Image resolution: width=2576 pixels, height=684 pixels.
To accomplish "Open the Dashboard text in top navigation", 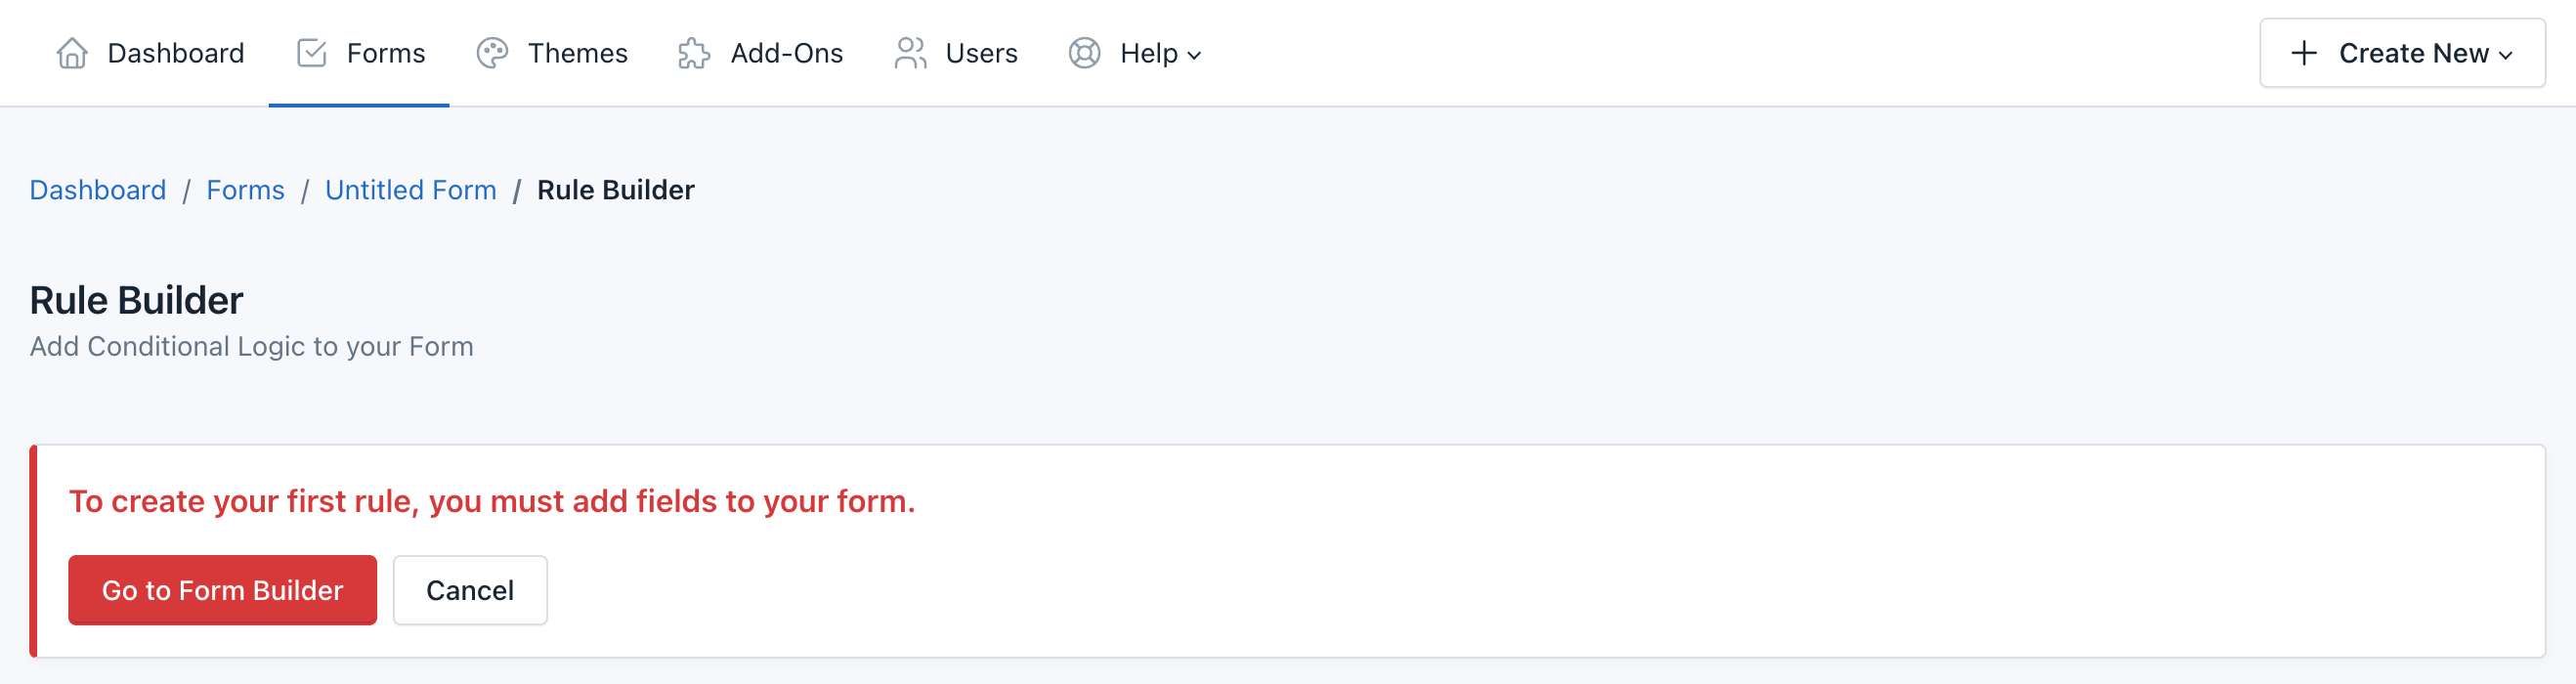I will point(175,53).
